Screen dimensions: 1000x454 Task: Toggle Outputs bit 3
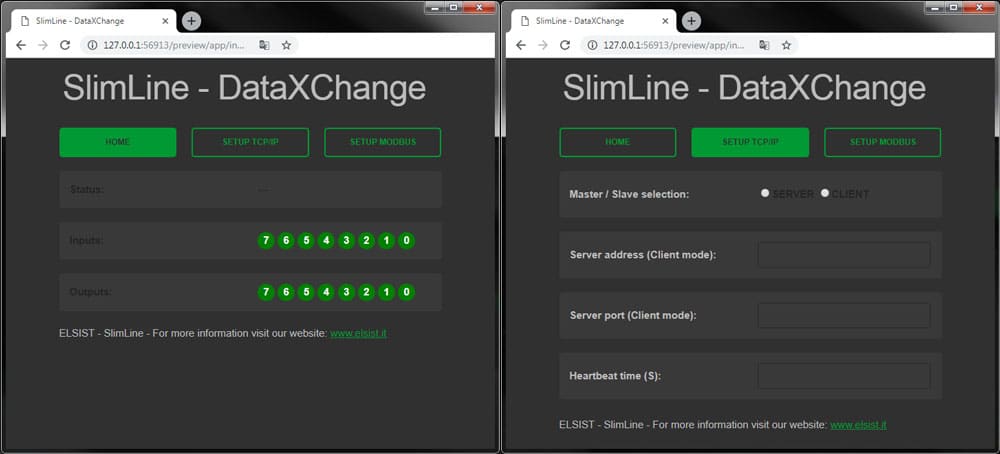coord(346,292)
